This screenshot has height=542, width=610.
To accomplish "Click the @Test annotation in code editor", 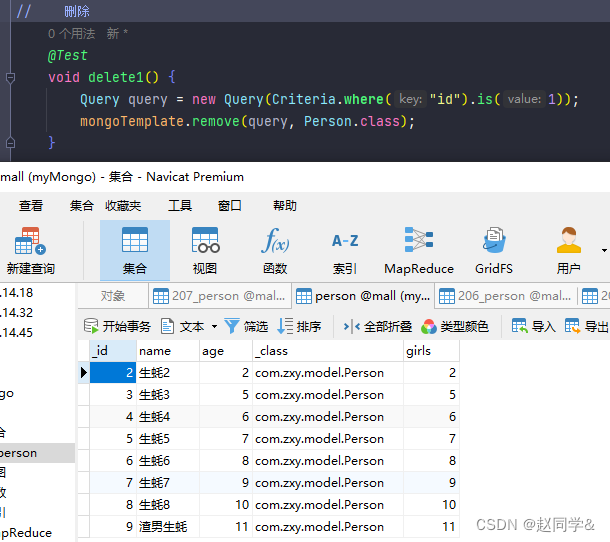I will pyautogui.click(x=68, y=56).
